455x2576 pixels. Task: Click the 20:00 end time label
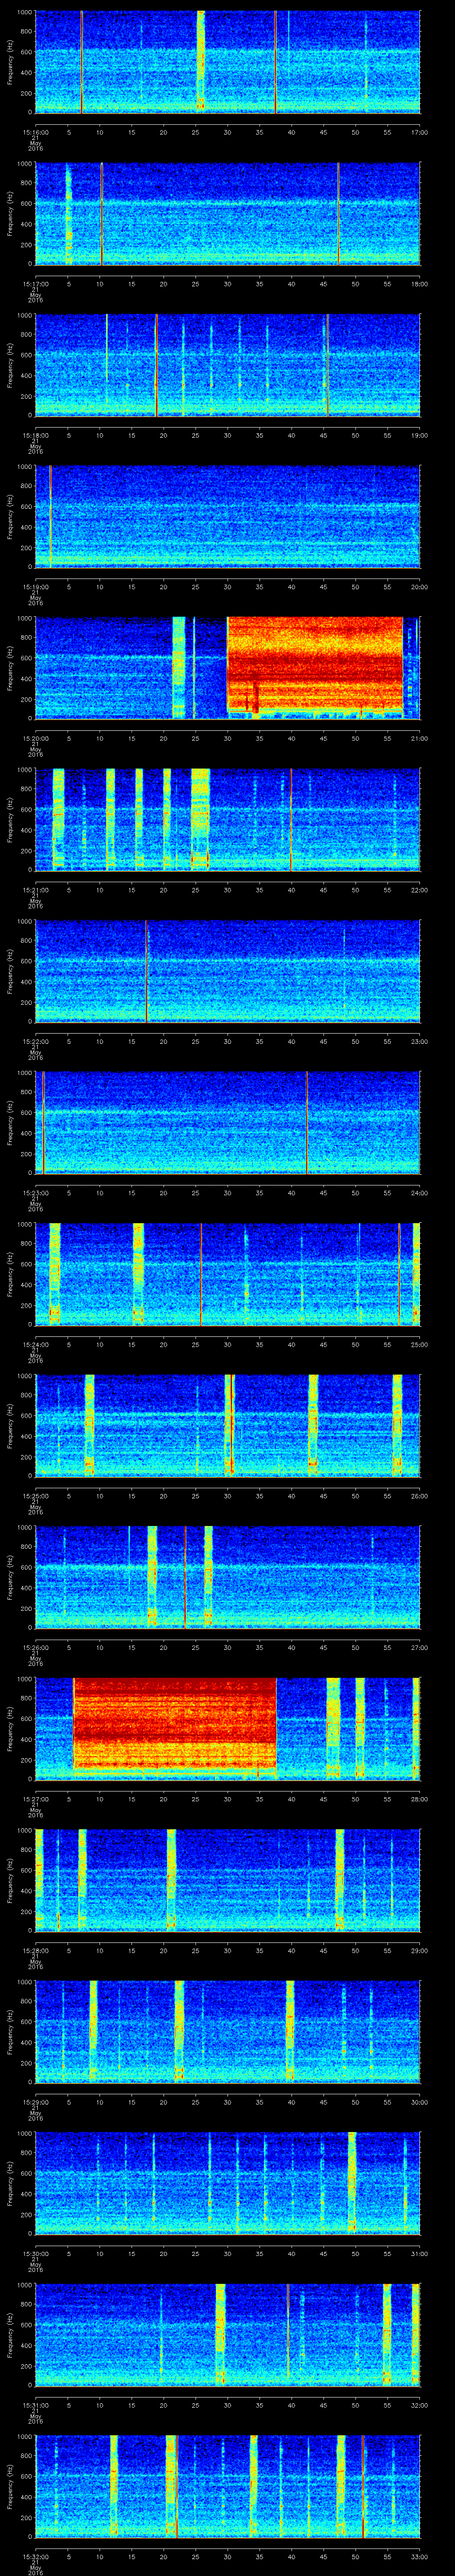[x=419, y=587]
